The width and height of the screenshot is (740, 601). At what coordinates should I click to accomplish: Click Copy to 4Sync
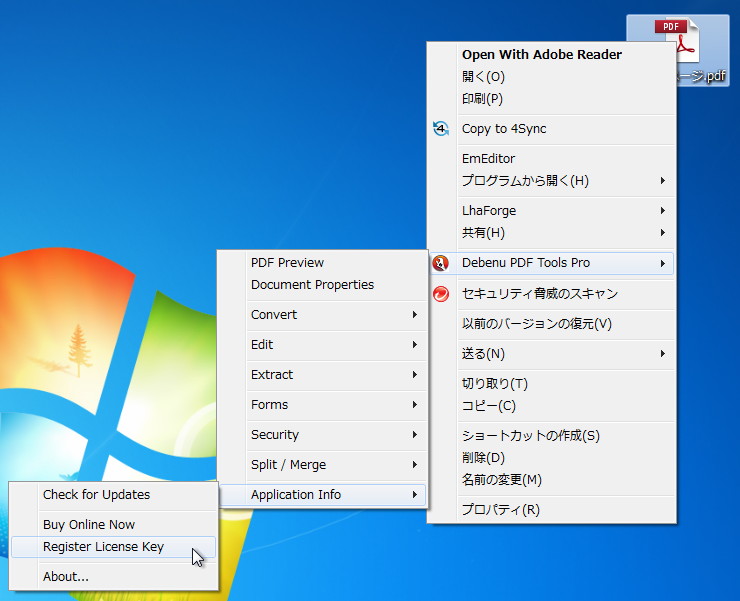point(551,128)
